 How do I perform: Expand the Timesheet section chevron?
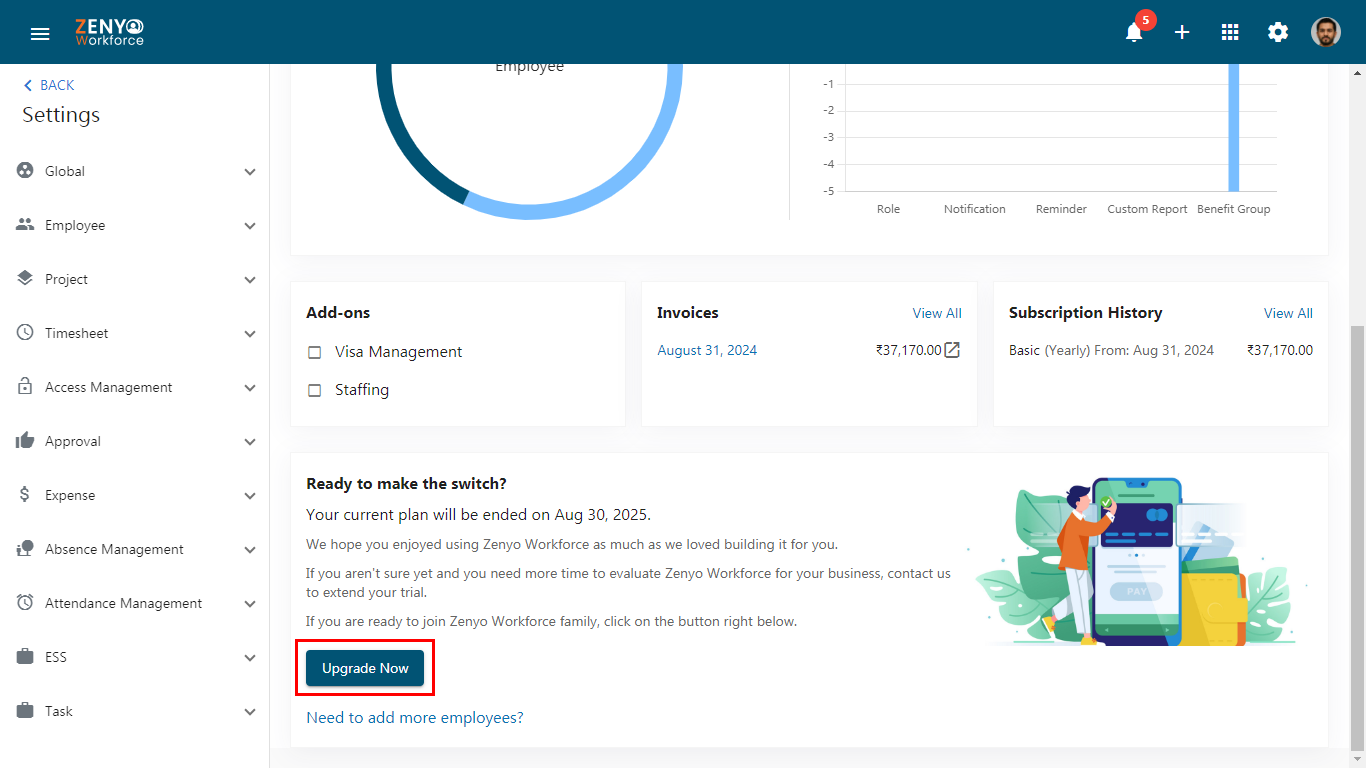click(250, 334)
